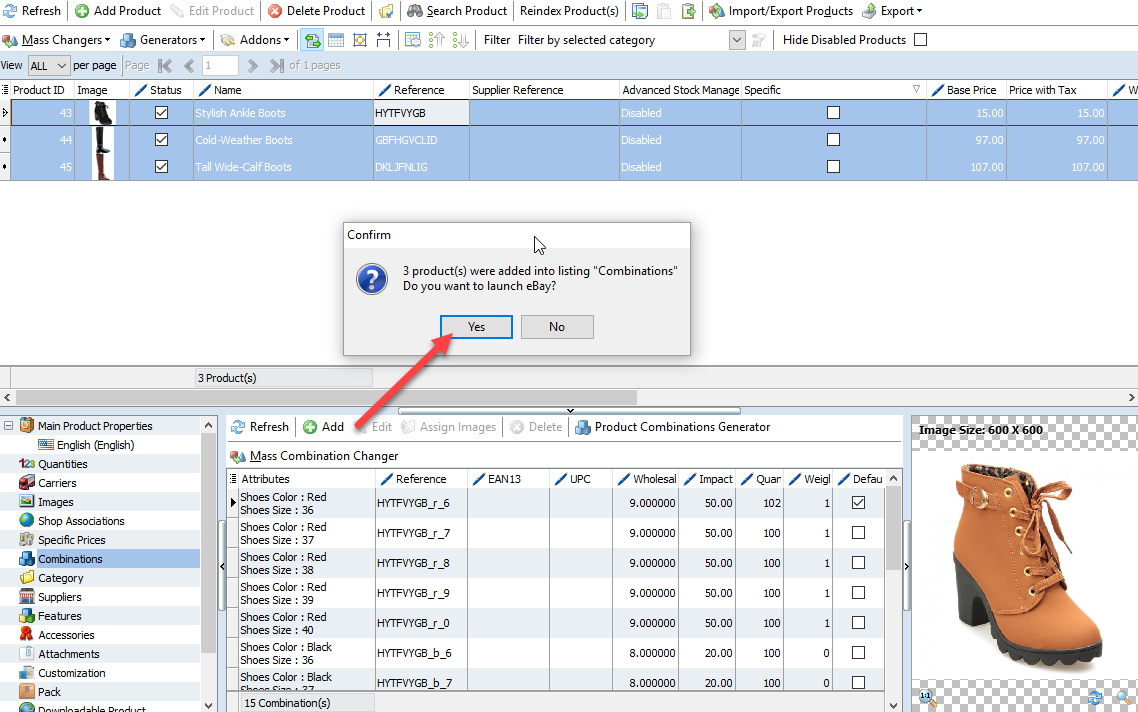The image size is (1138, 712).
Task: Add a new combination
Action: pos(324,427)
